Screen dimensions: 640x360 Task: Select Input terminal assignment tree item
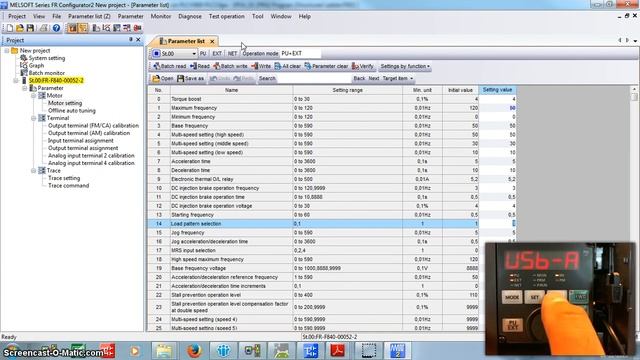tap(81, 140)
